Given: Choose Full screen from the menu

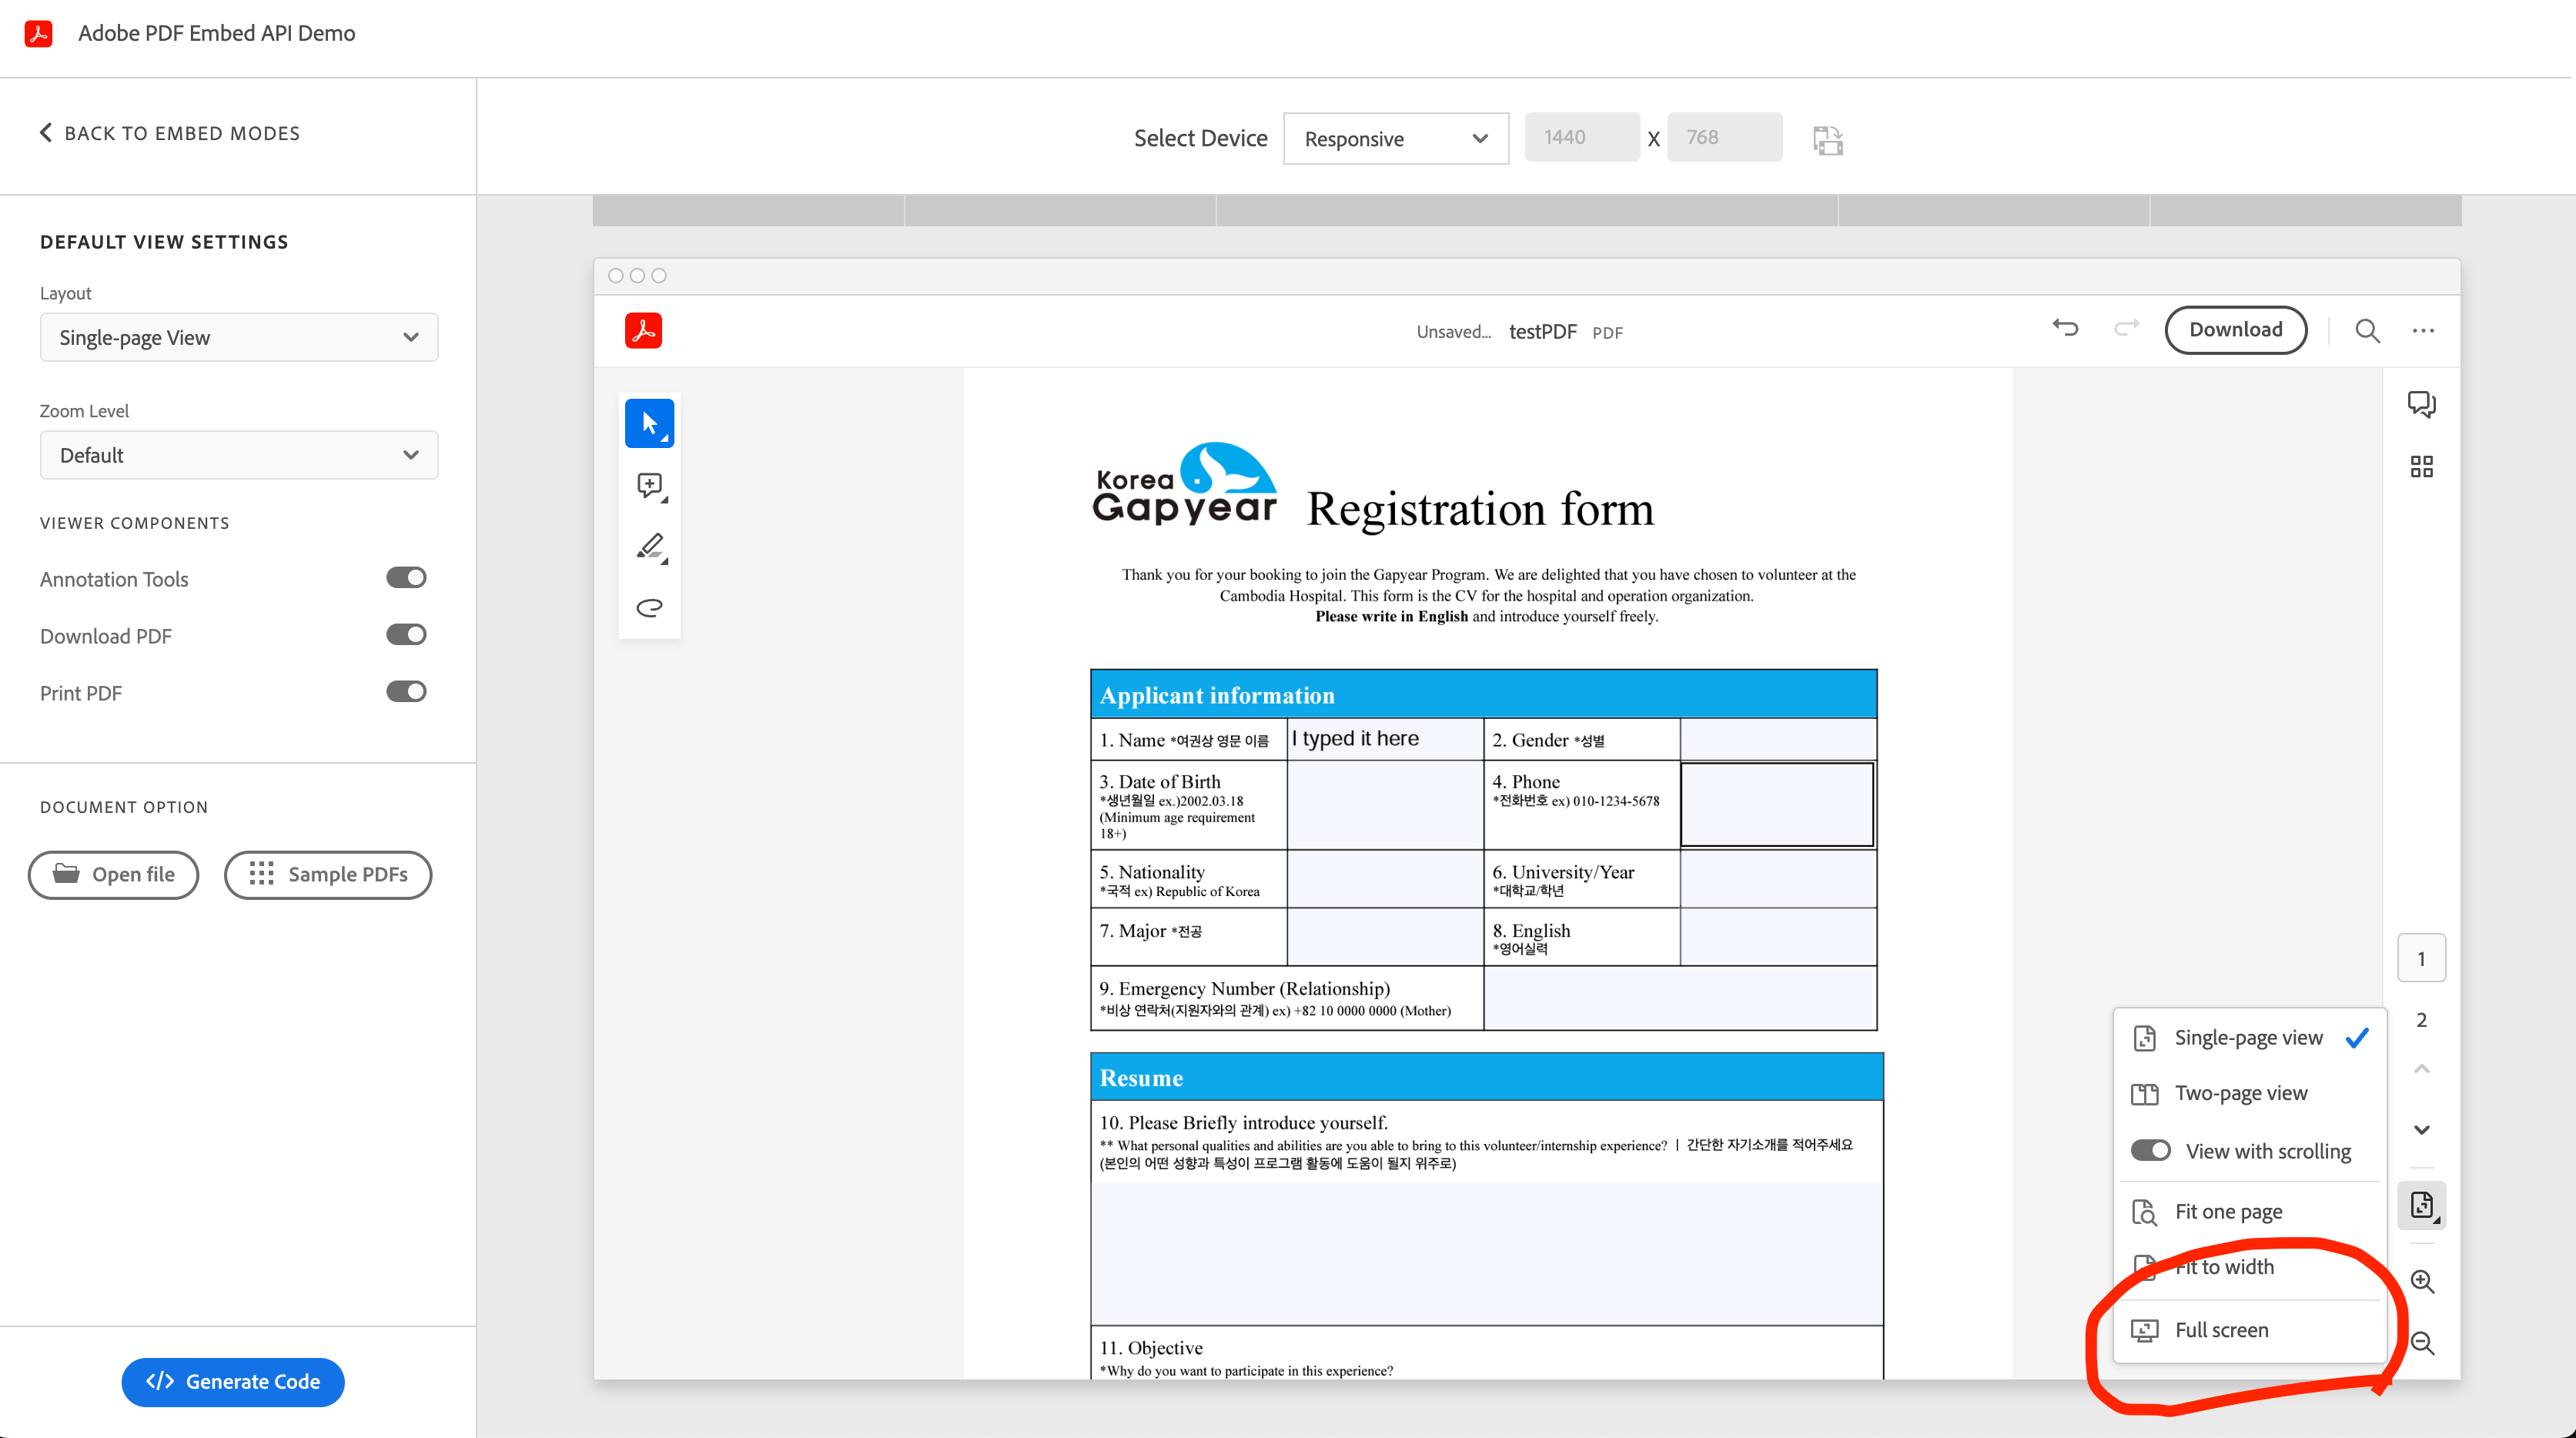Looking at the screenshot, I should pyautogui.click(x=2221, y=1330).
